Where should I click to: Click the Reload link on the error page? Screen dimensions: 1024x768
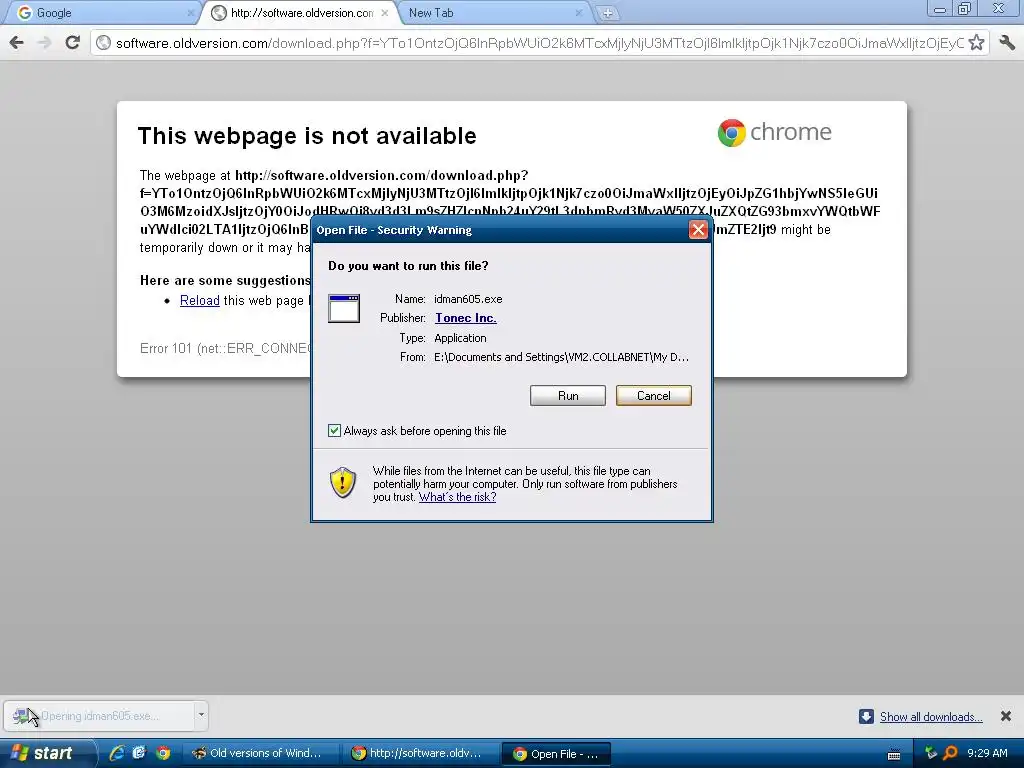(199, 300)
